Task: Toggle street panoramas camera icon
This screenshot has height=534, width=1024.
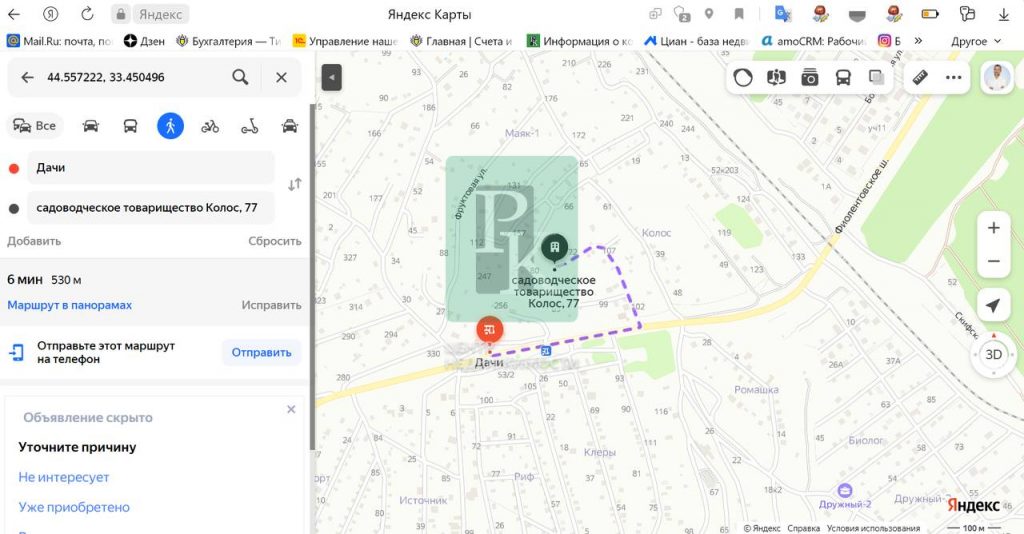Action: pos(810,78)
